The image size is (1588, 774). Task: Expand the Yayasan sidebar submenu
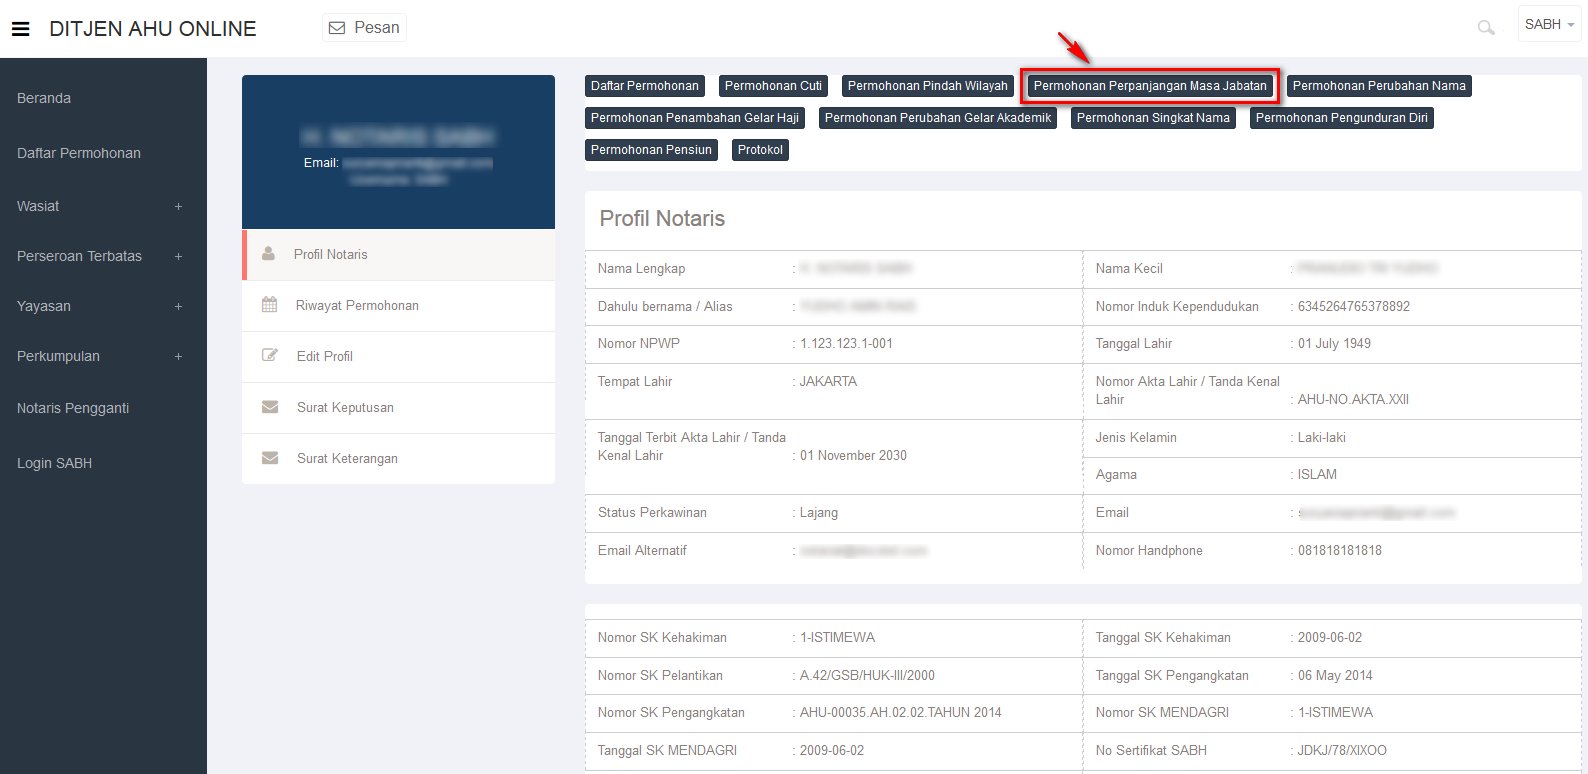pos(178,306)
